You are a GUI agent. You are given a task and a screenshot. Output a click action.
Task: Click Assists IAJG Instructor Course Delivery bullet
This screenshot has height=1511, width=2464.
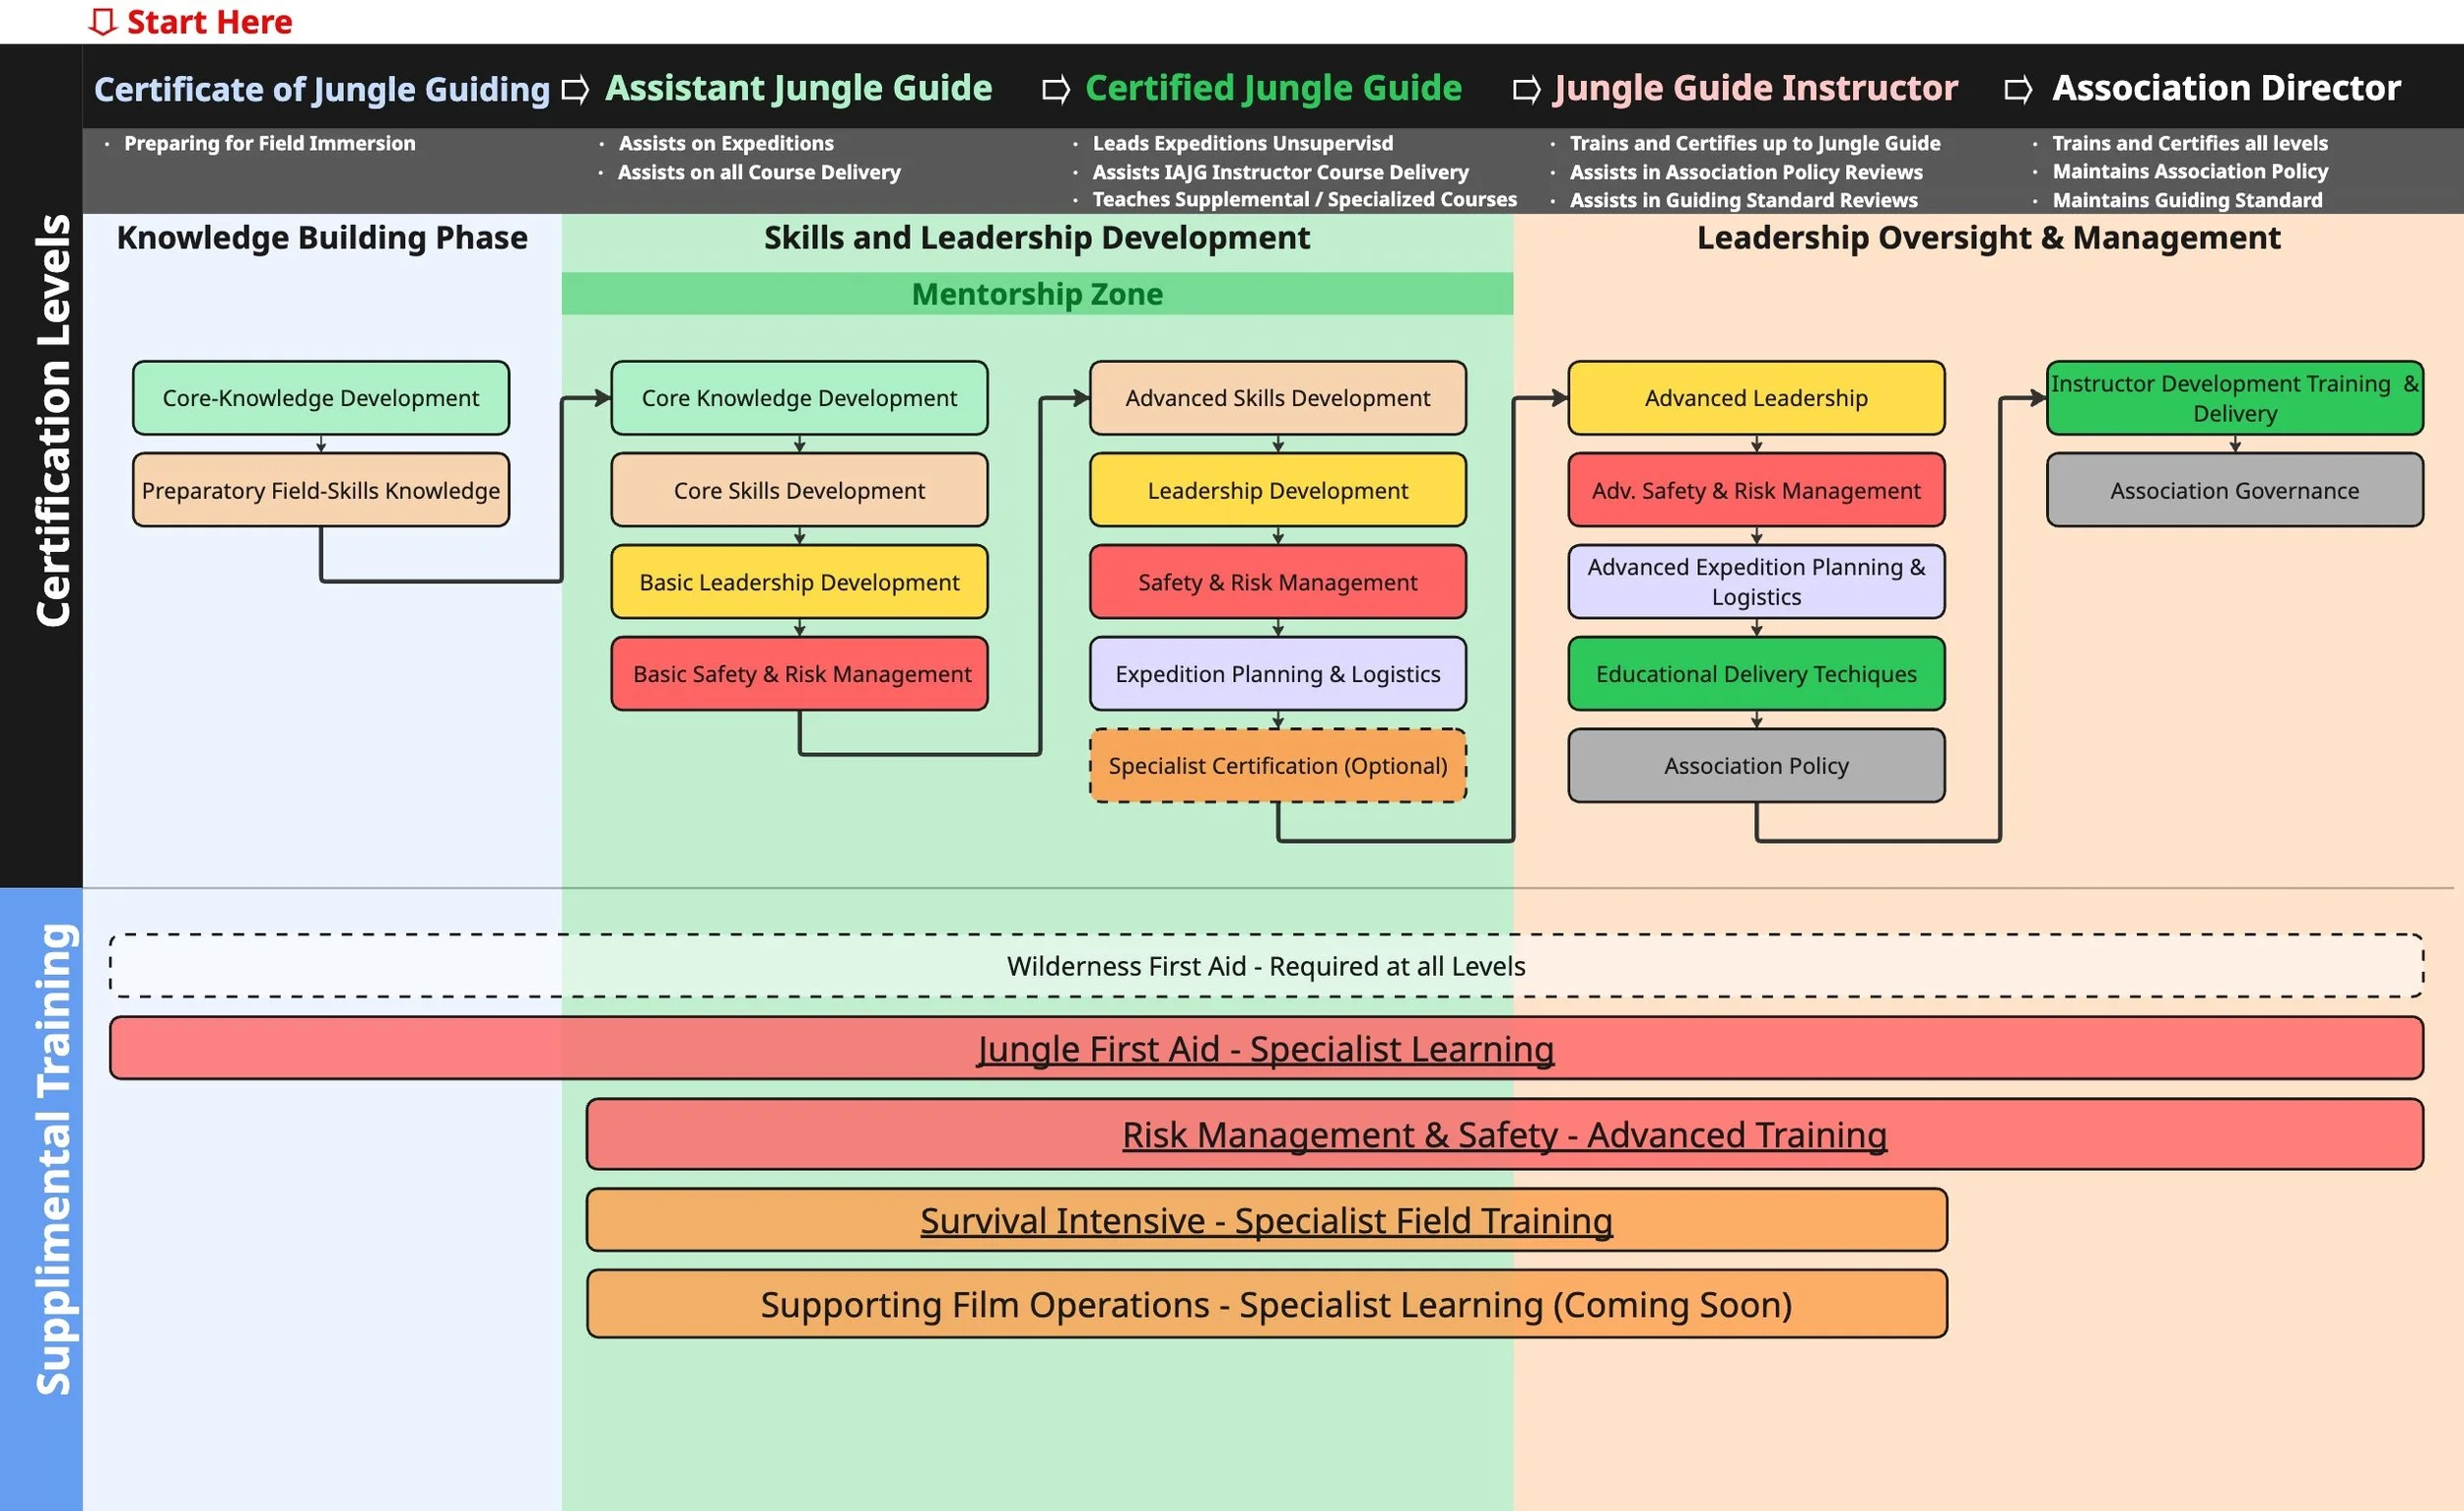[x=1280, y=172]
